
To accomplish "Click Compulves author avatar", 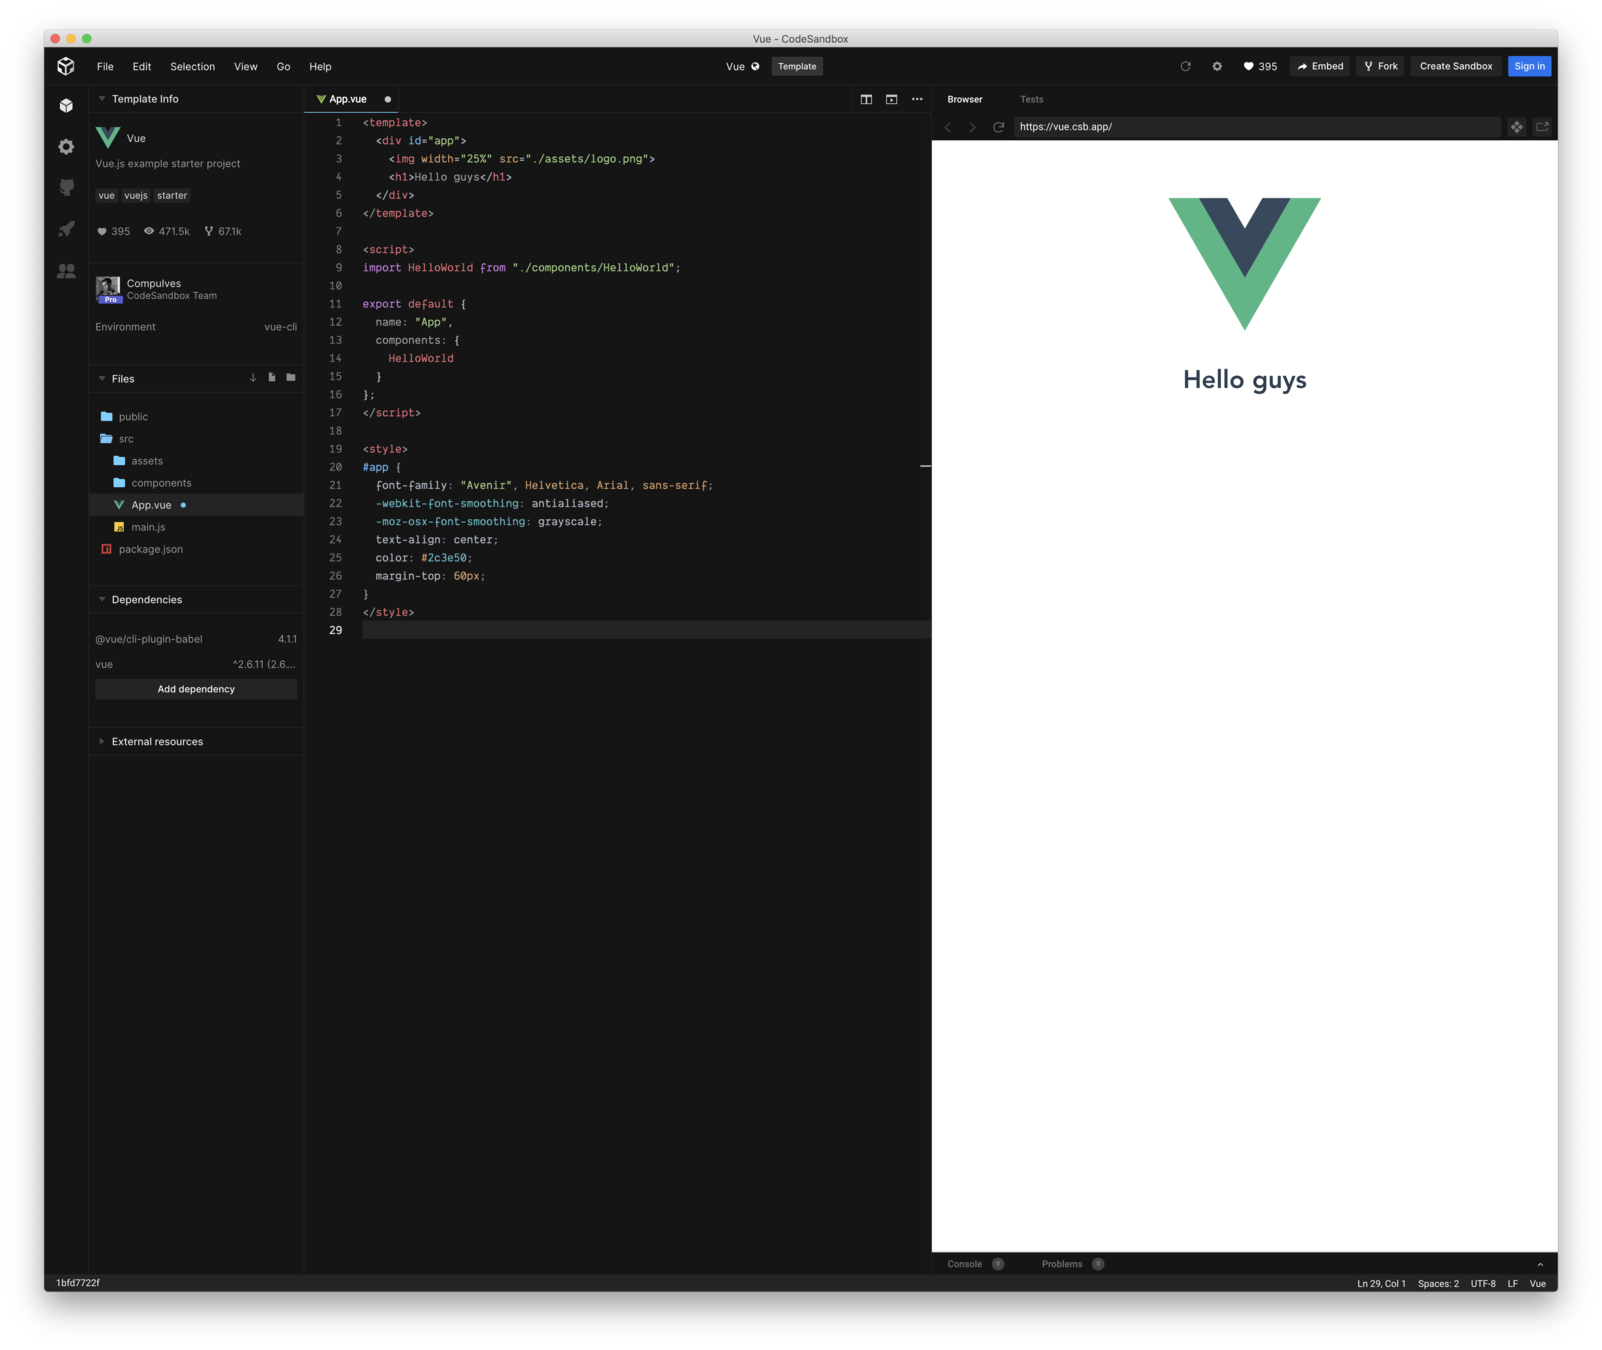I will (108, 289).
